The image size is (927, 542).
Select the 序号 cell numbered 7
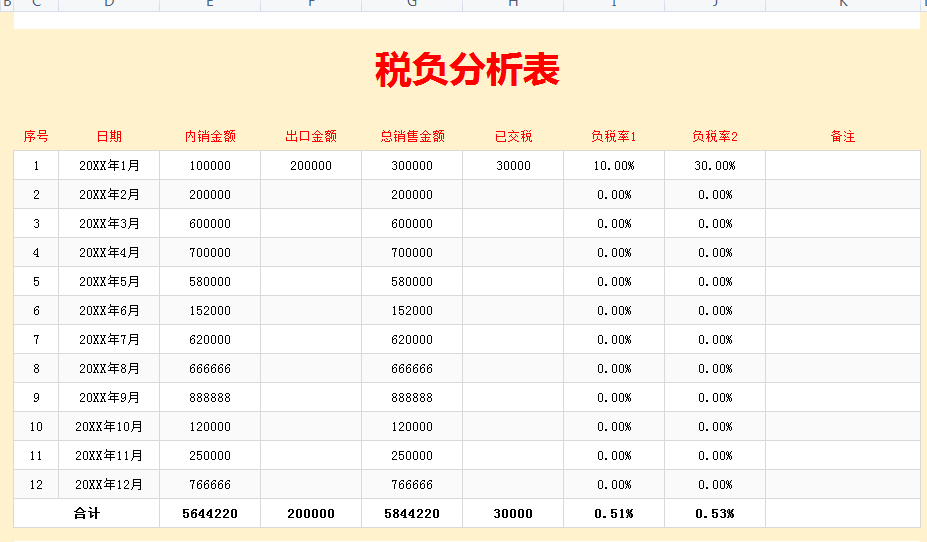click(x=36, y=339)
